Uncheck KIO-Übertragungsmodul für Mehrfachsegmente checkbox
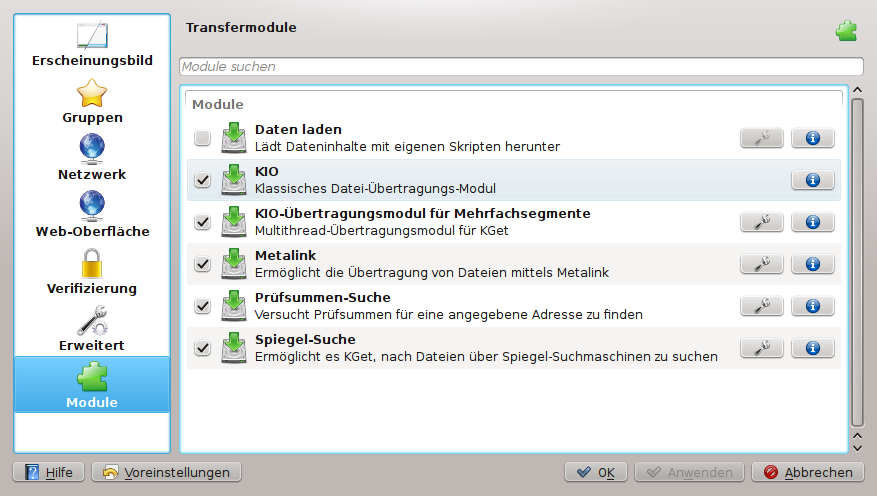The width and height of the screenshot is (877, 496). click(x=202, y=222)
